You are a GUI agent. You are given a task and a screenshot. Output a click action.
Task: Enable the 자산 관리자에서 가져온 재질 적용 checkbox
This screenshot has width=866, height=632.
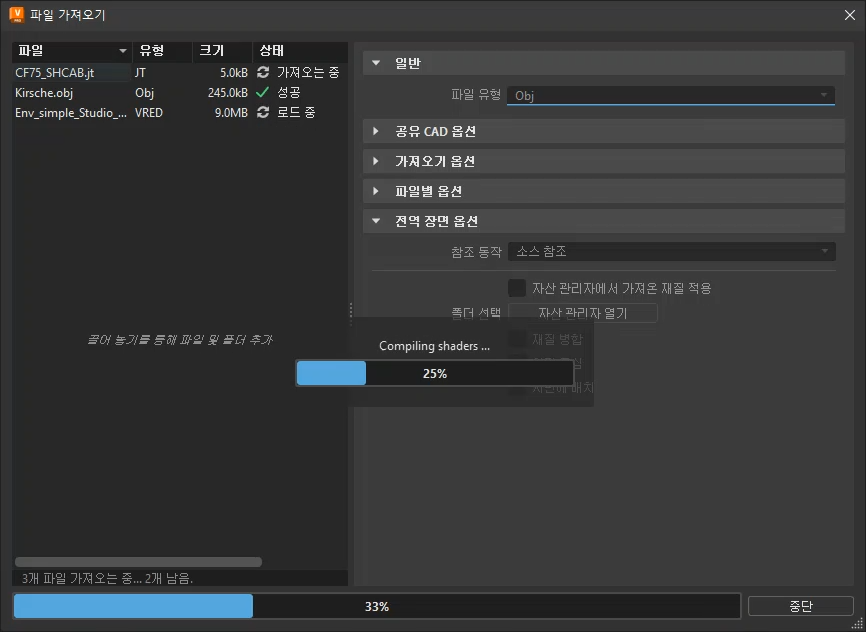coord(516,287)
